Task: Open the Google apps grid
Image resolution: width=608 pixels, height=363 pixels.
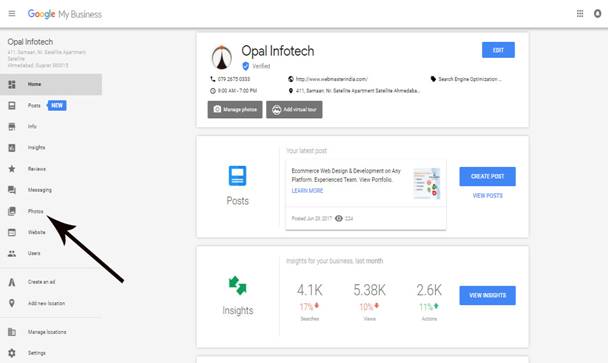Action: click(580, 14)
